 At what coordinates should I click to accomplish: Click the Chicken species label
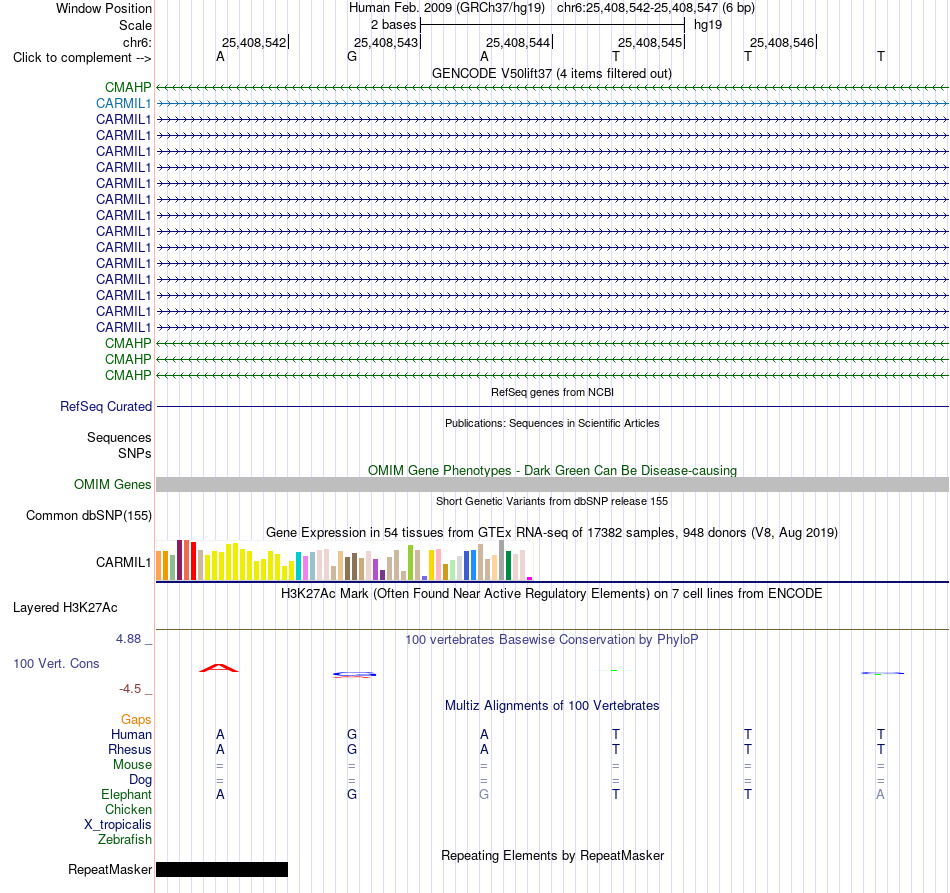[x=128, y=809]
